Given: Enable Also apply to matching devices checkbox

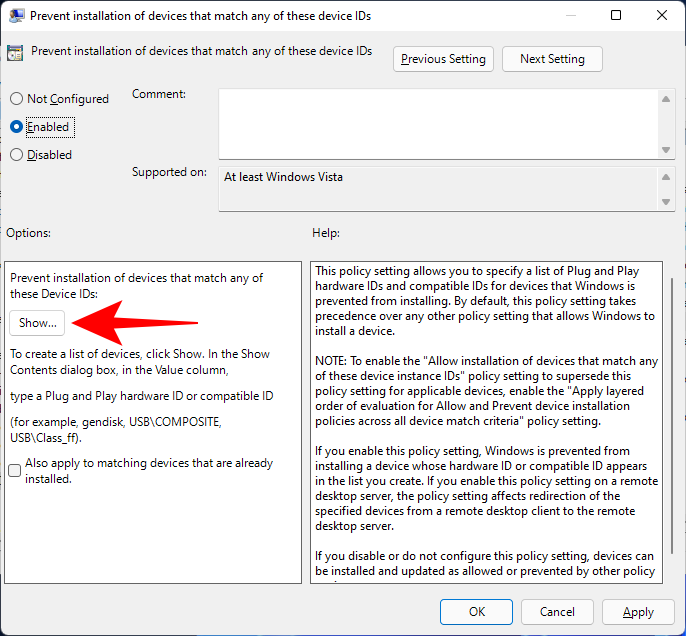Looking at the screenshot, I should point(15,471).
